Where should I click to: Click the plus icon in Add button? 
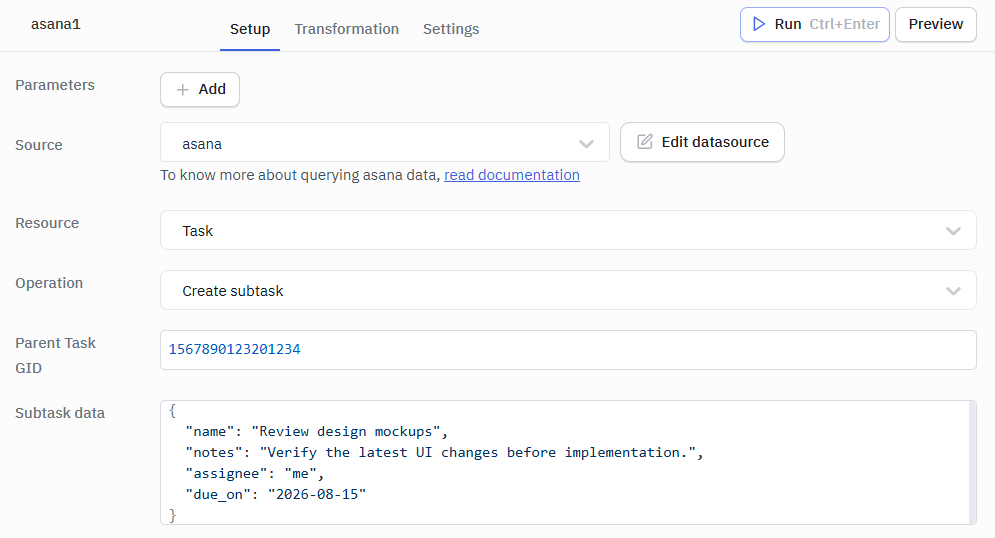pyautogui.click(x=183, y=89)
